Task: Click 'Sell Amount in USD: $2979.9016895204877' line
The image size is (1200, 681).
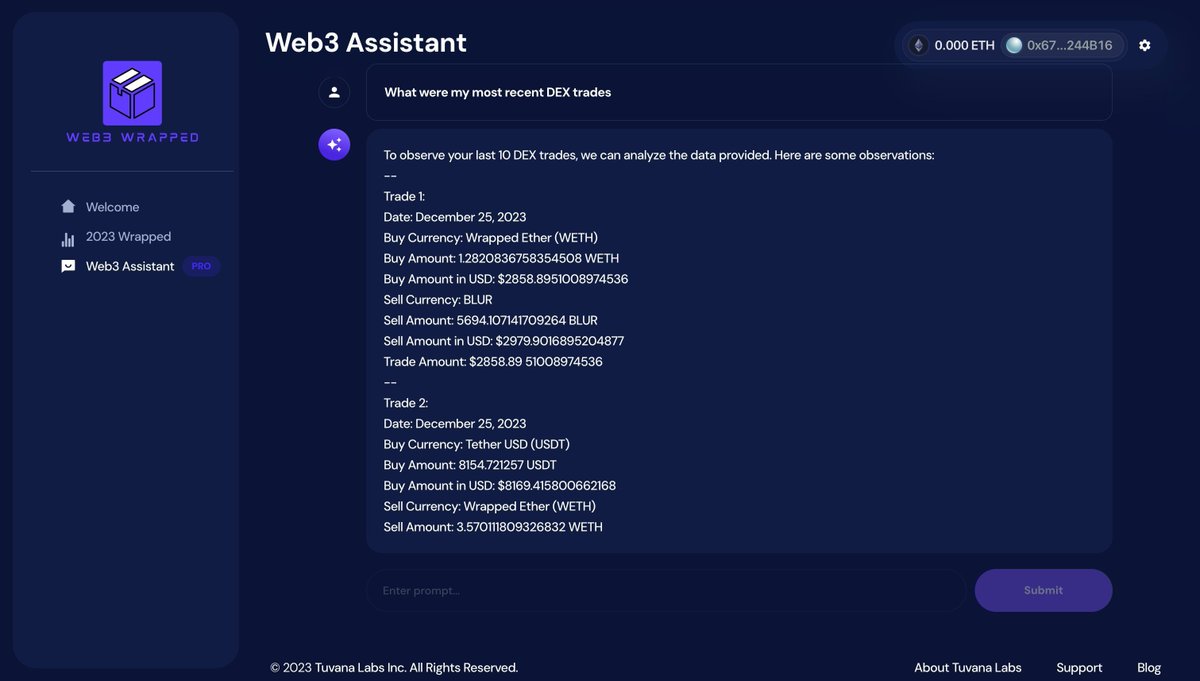Action: pyautogui.click(x=504, y=341)
